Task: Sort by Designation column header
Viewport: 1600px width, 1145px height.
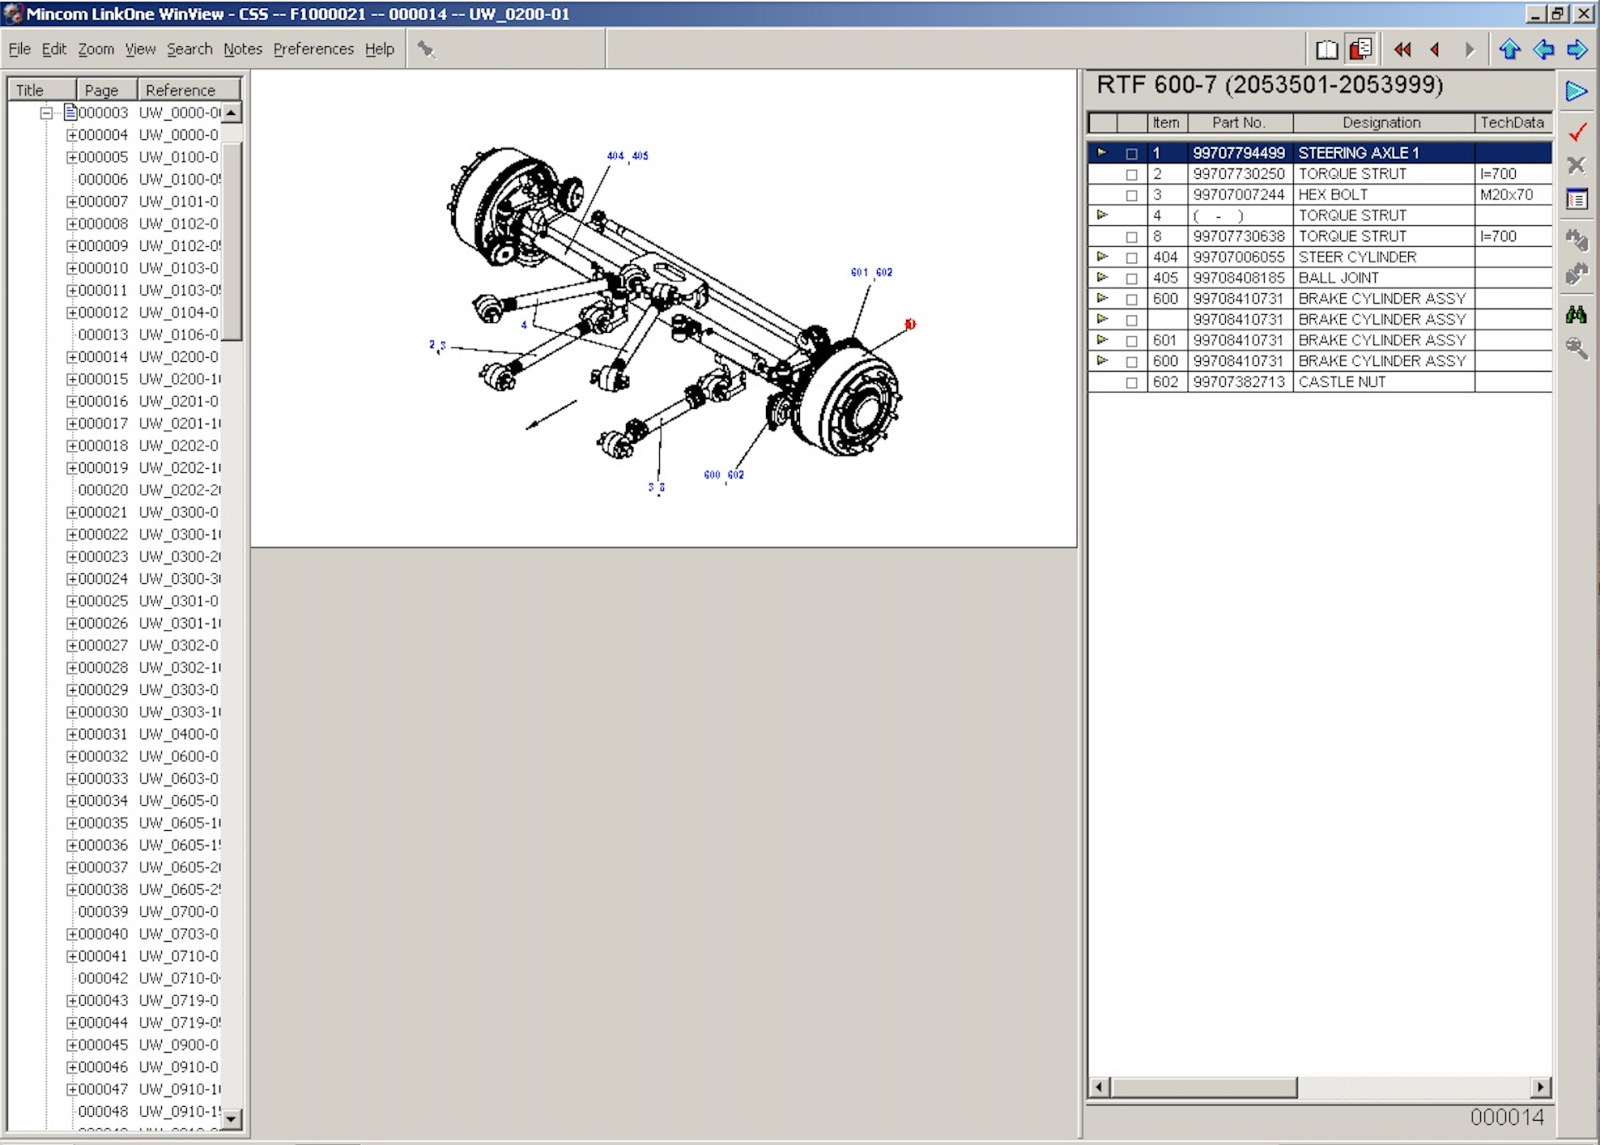Action: (x=1382, y=122)
